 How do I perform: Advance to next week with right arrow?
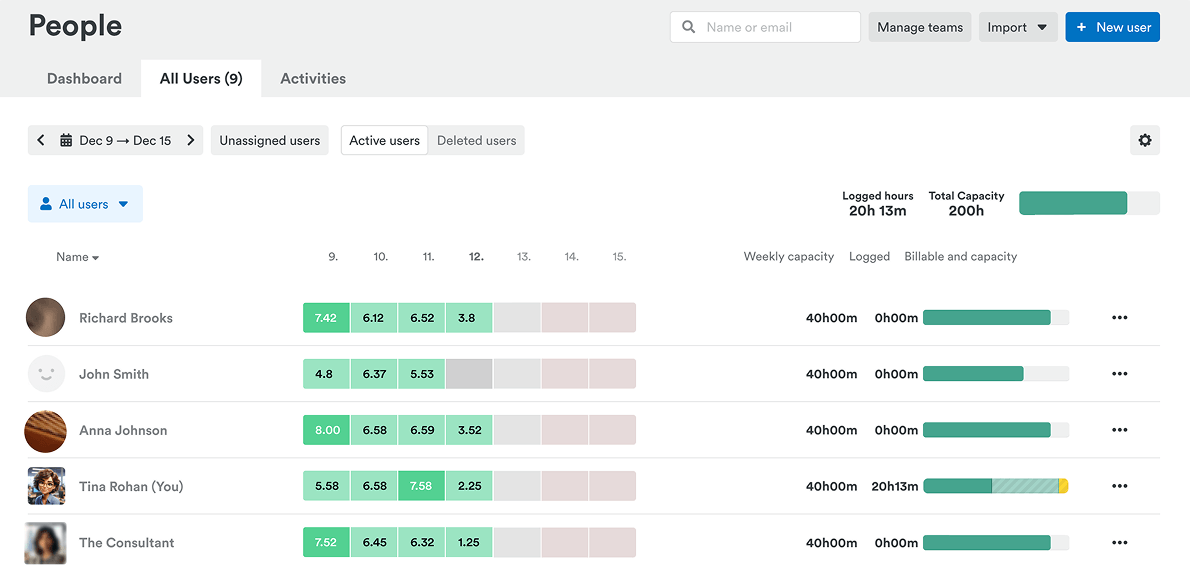(191, 141)
